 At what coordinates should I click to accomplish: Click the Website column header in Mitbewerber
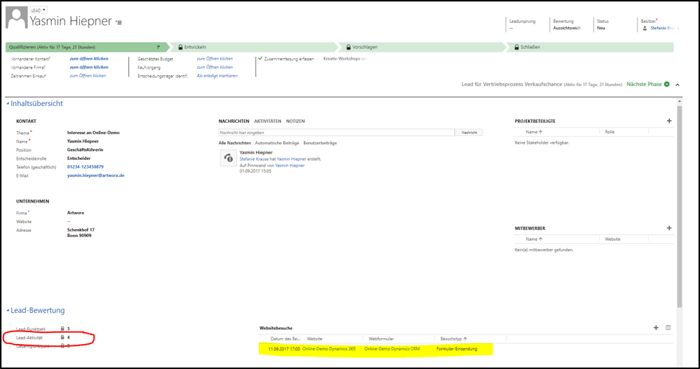[x=612, y=239]
